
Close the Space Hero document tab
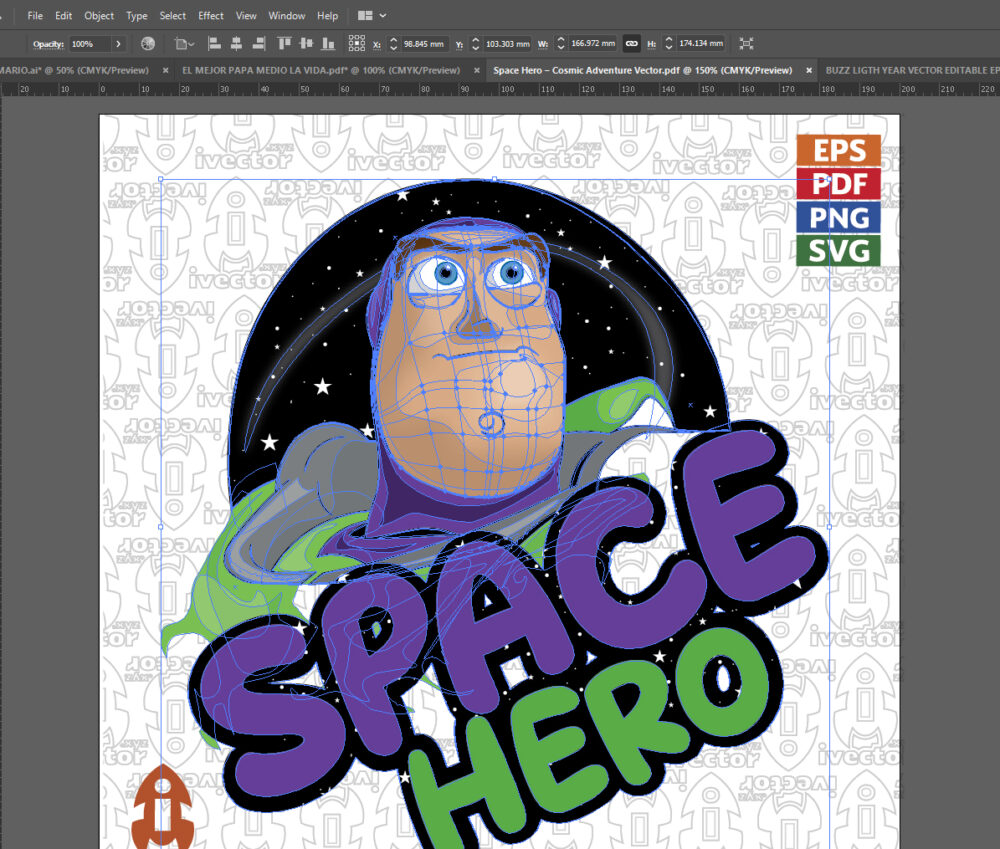tap(809, 70)
